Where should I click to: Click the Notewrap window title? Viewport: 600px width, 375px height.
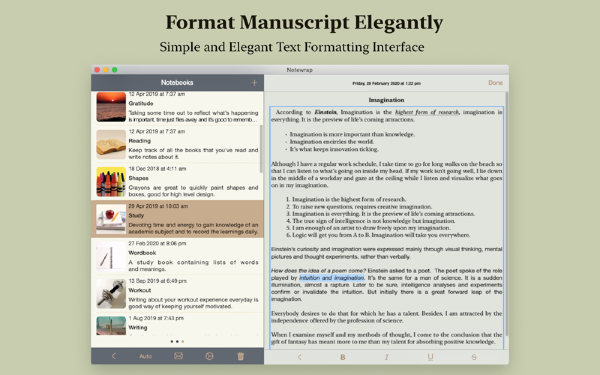pos(300,70)
